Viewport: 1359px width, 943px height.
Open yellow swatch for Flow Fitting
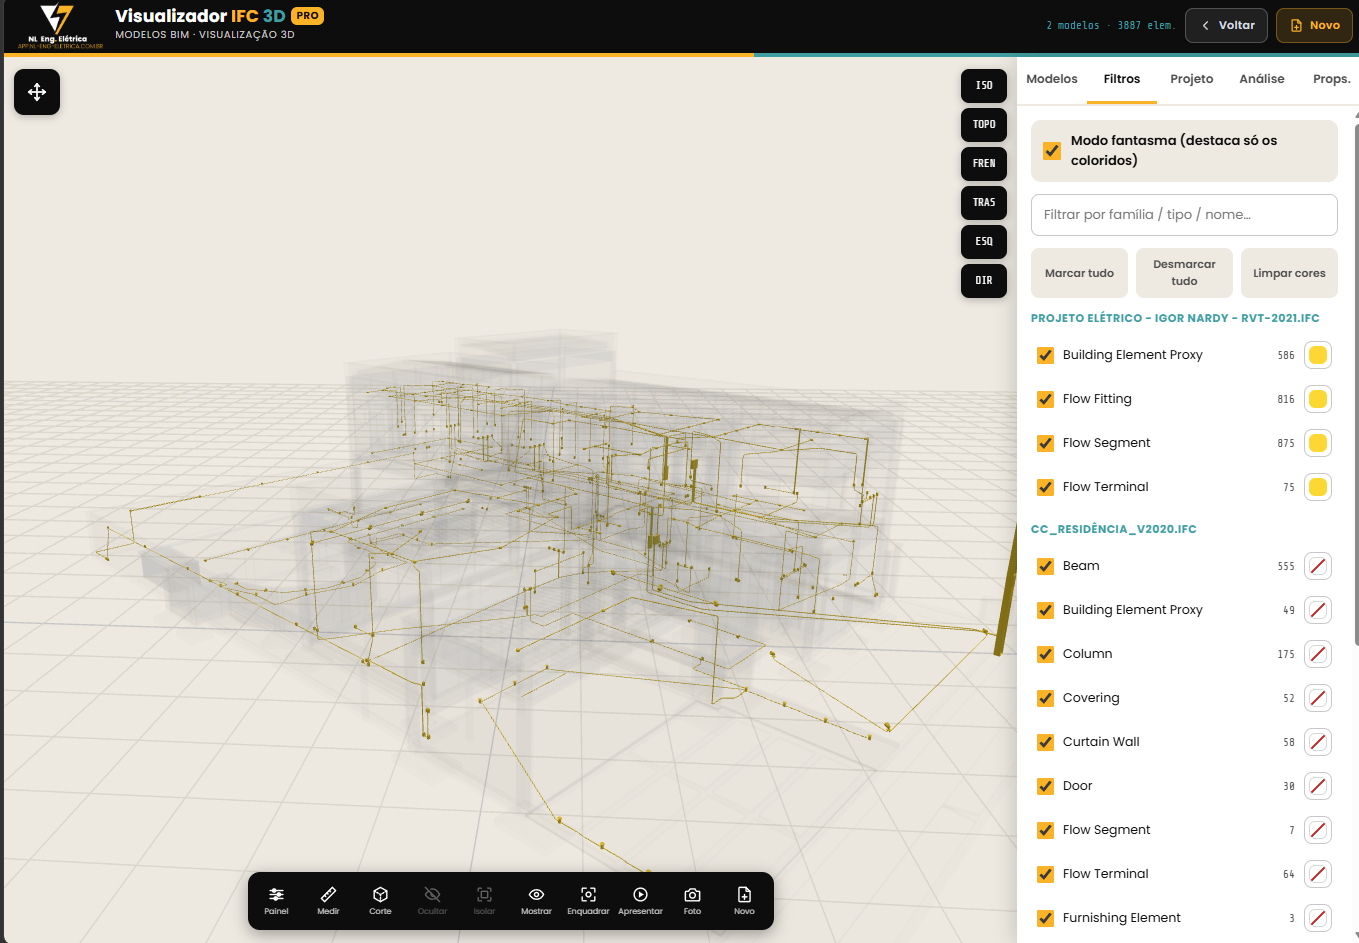[1318, 399]
